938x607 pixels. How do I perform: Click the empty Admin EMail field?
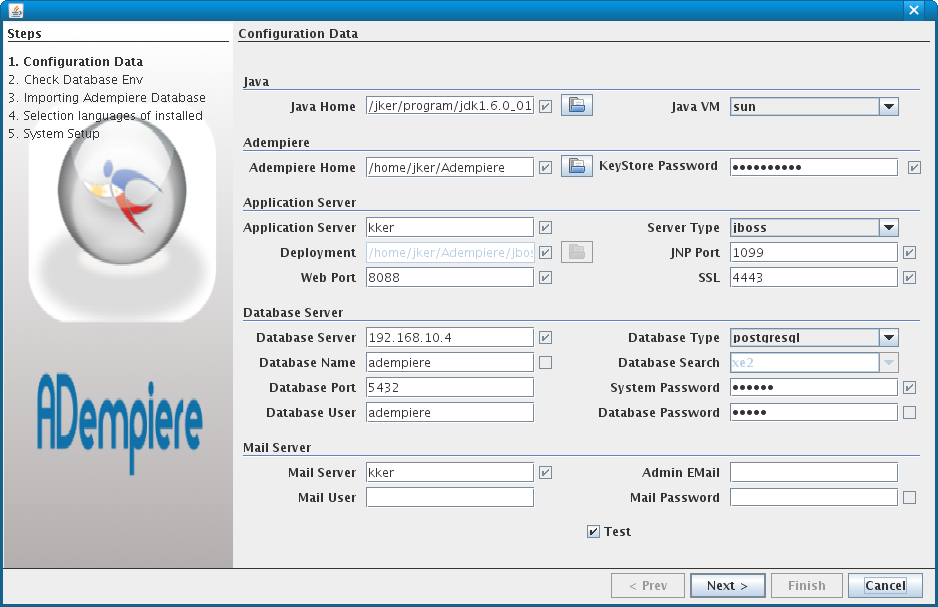[x=814, y=472]
